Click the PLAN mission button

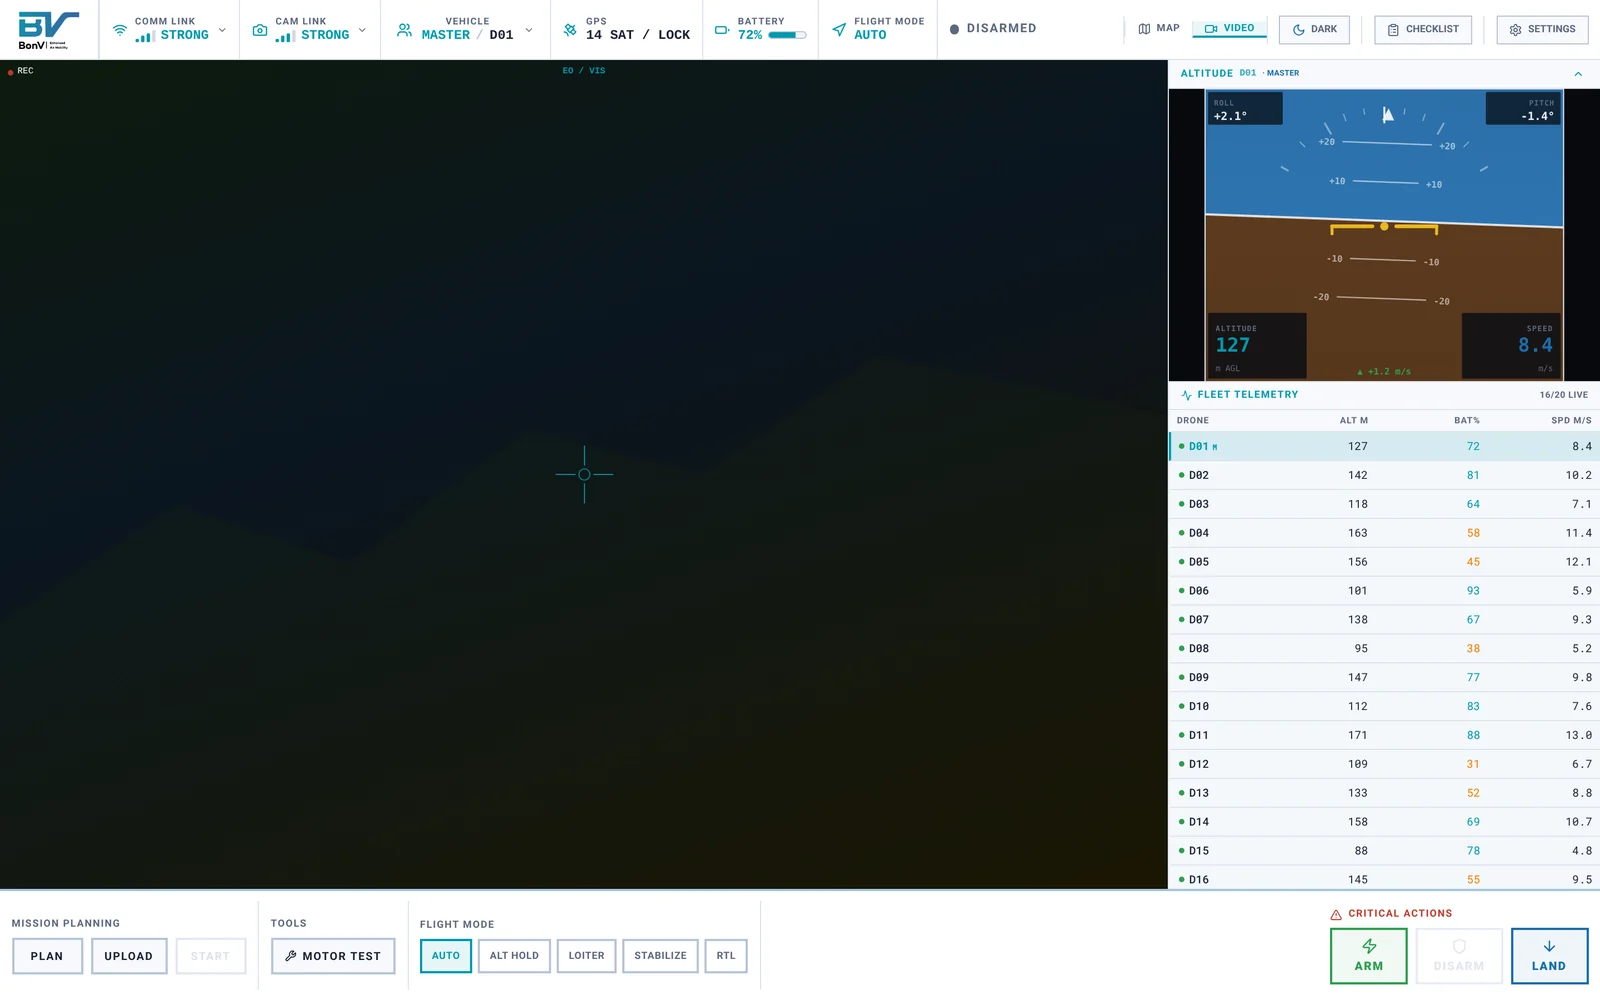(x=47, y=956)
